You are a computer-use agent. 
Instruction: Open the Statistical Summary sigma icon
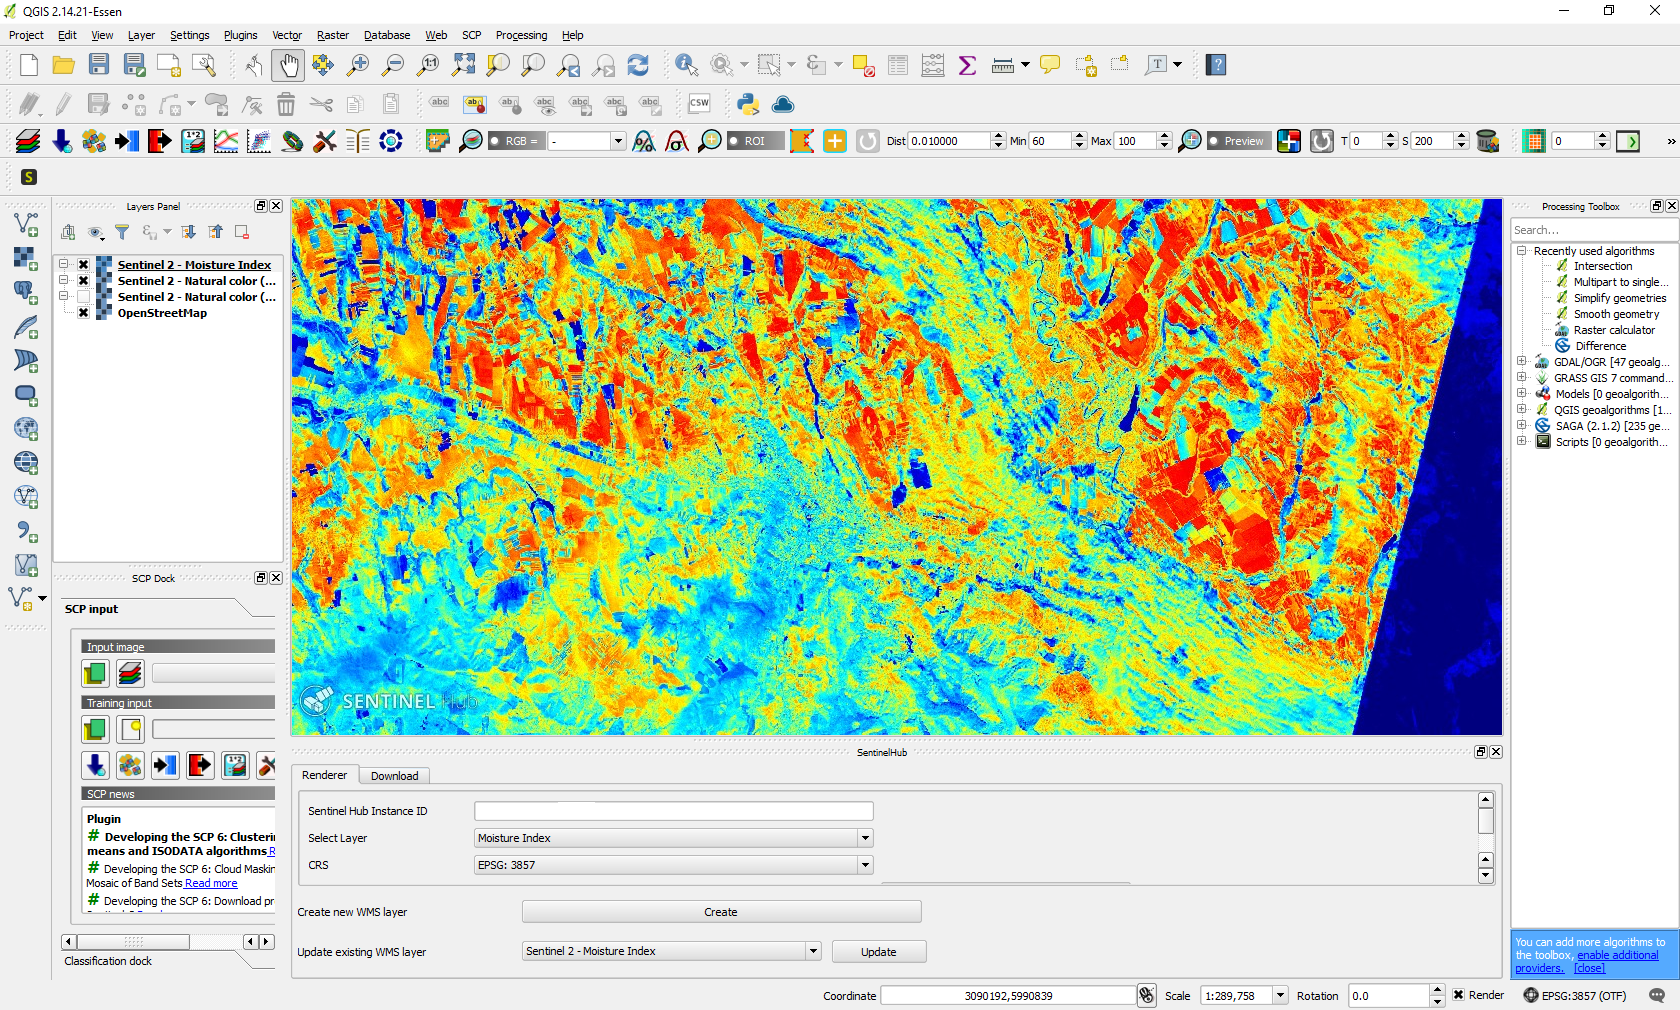point(967,66)
